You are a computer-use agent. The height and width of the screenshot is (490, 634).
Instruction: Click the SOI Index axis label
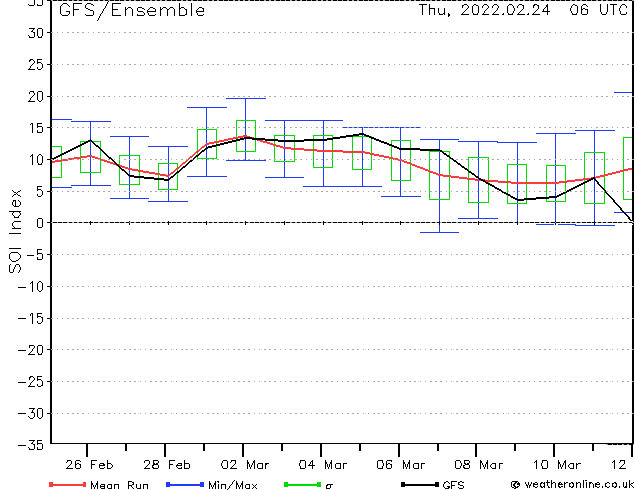click(x=15, y=231)
